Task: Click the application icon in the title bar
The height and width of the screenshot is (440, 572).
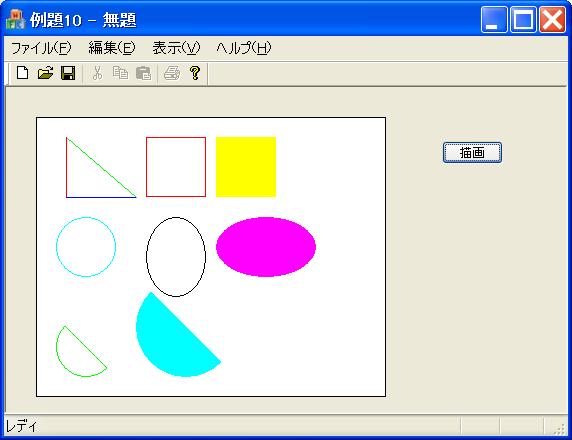Action: tap(15, 19)
